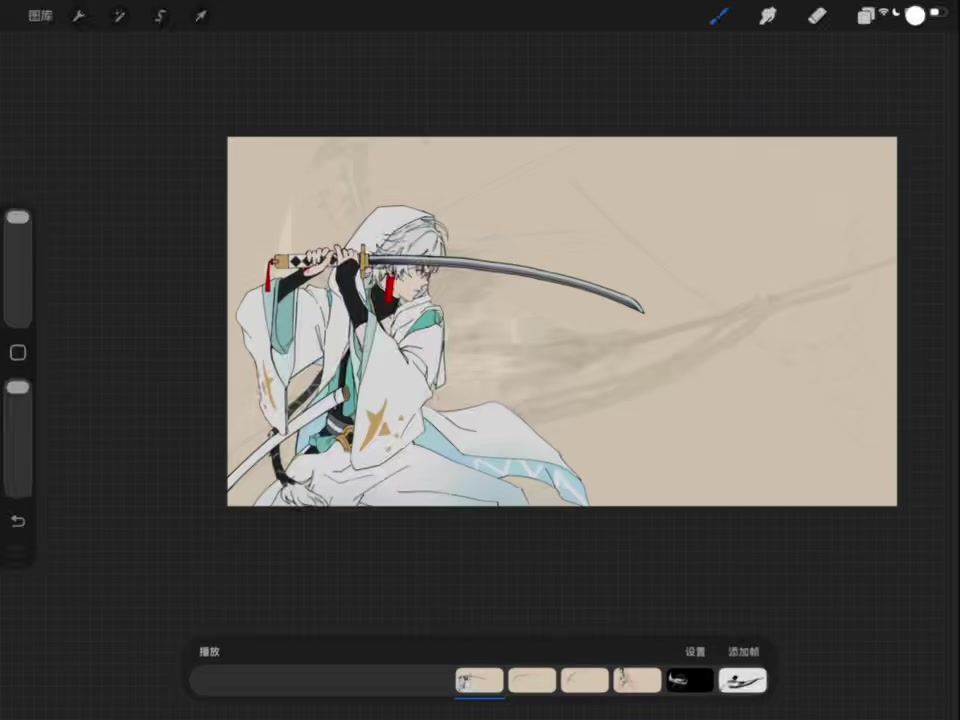Open the 图库 gallery

(x=40, y=16)
